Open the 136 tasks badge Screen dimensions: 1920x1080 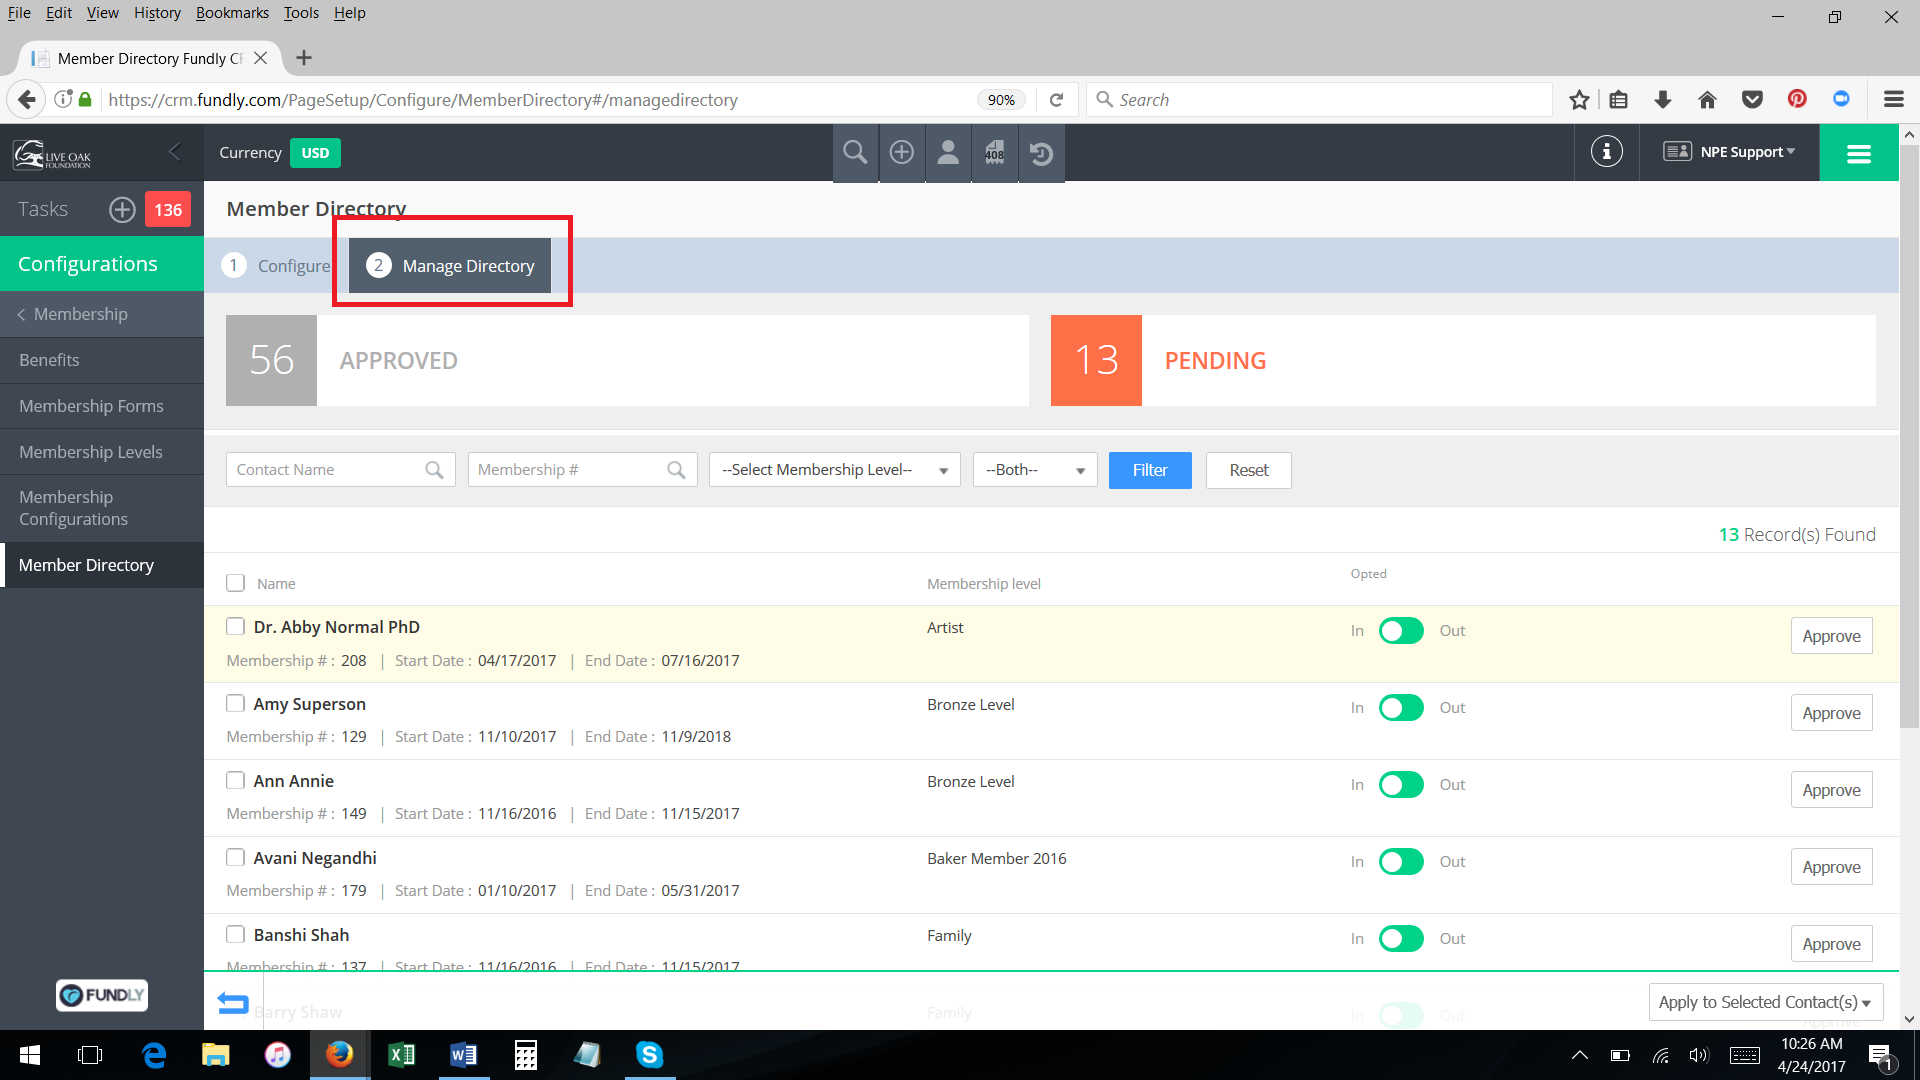tap(168, 210)
